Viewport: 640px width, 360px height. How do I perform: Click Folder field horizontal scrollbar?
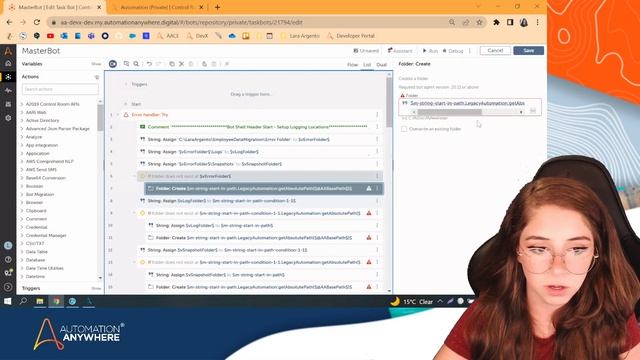point(449,112)
